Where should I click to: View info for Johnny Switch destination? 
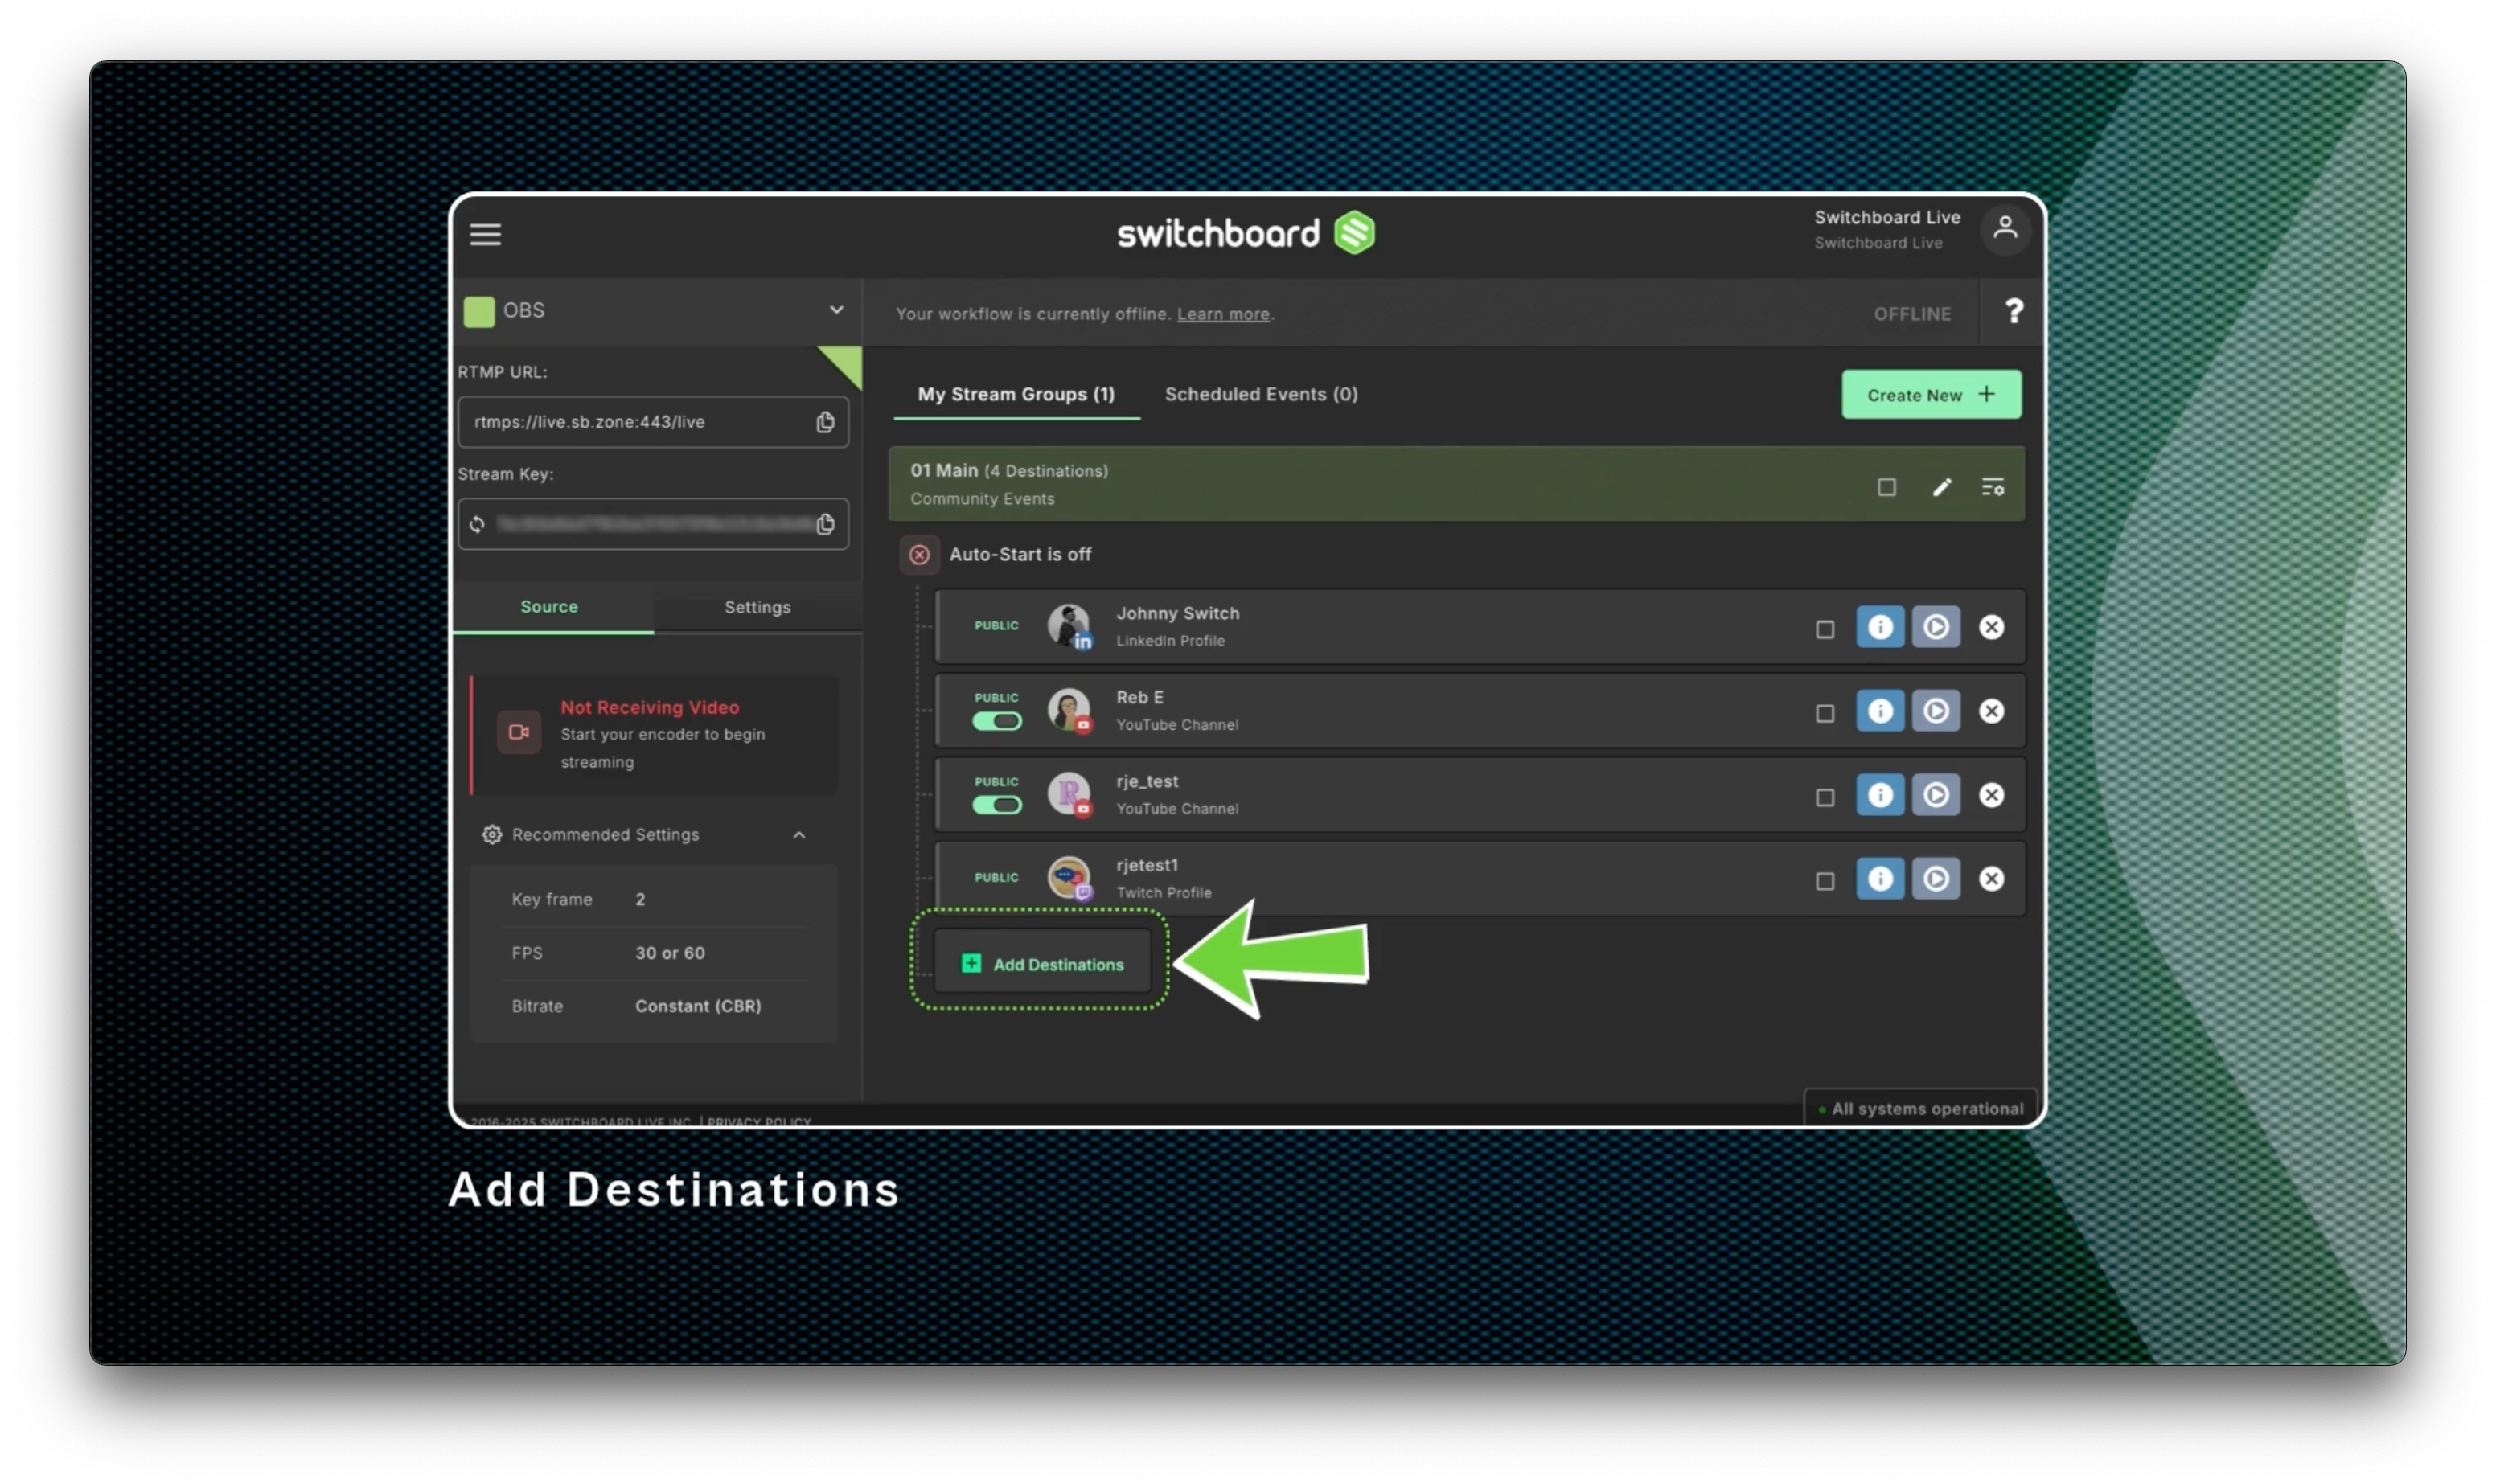pyautogui.click(x=1879, y=627)
